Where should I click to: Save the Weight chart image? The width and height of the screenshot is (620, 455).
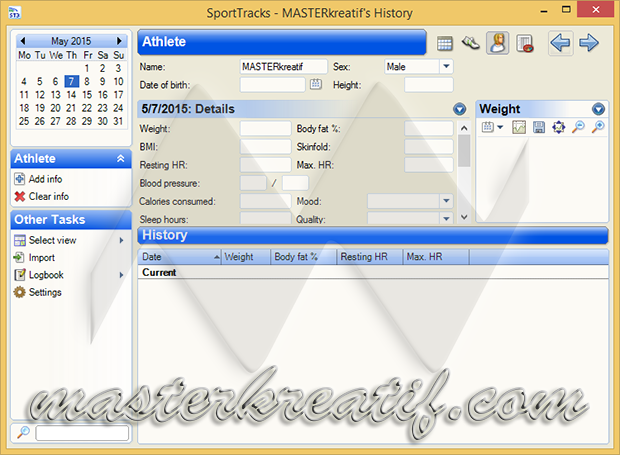pos(539,127)
